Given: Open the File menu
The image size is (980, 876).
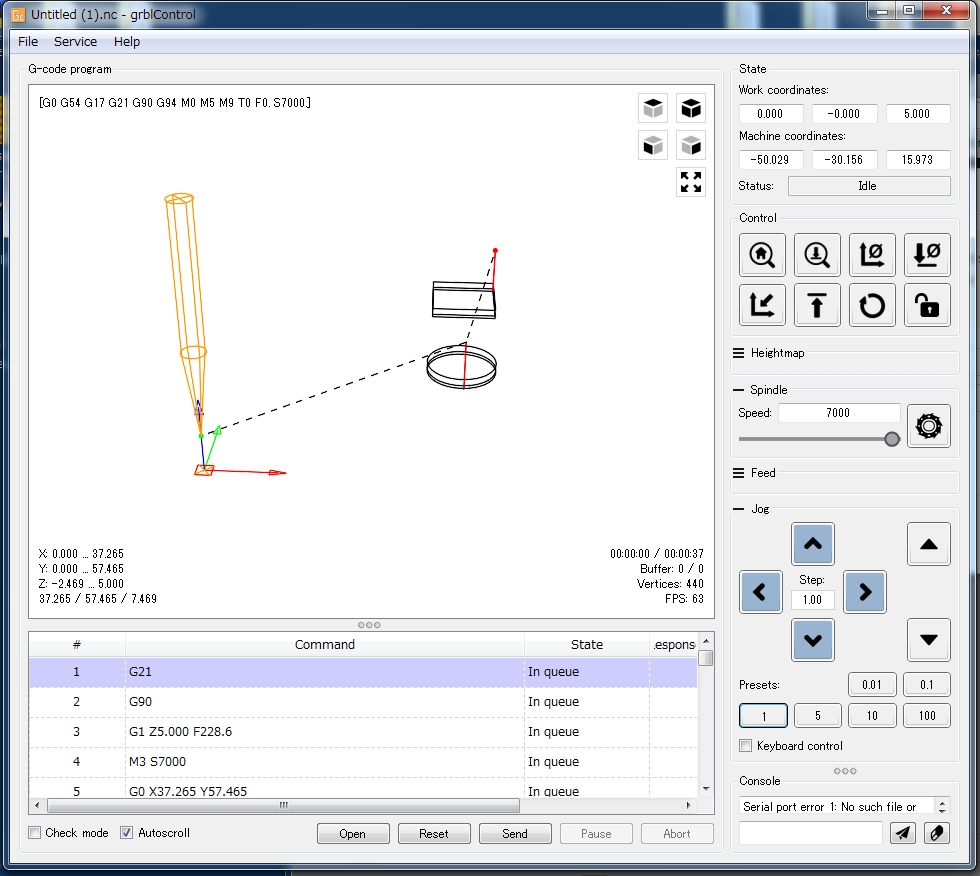Looking at the screenshot, I should (x=28, y=42).
